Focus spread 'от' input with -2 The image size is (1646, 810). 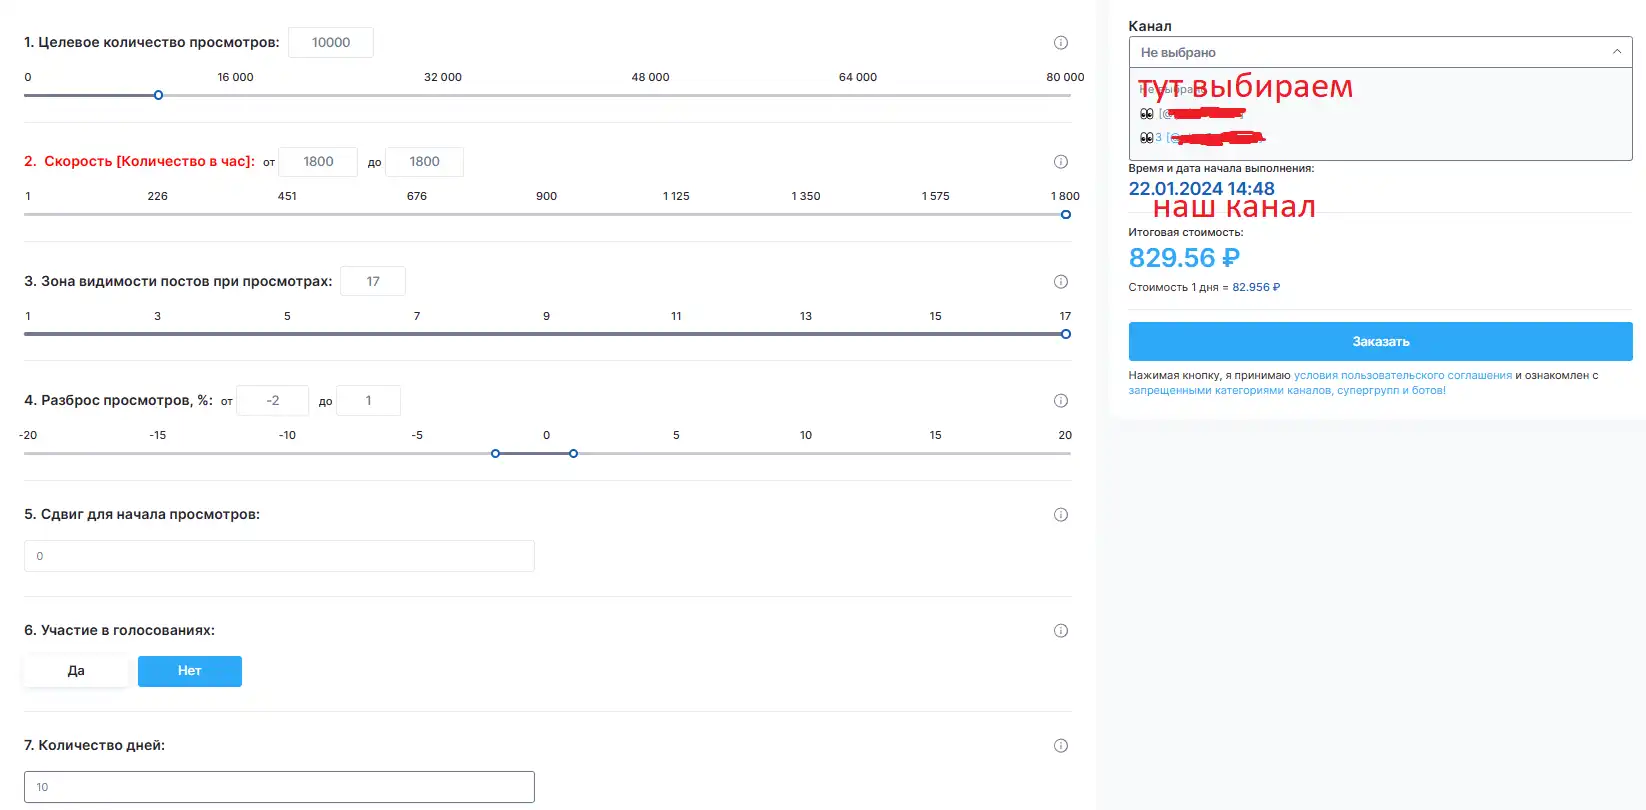click(272, 401)
